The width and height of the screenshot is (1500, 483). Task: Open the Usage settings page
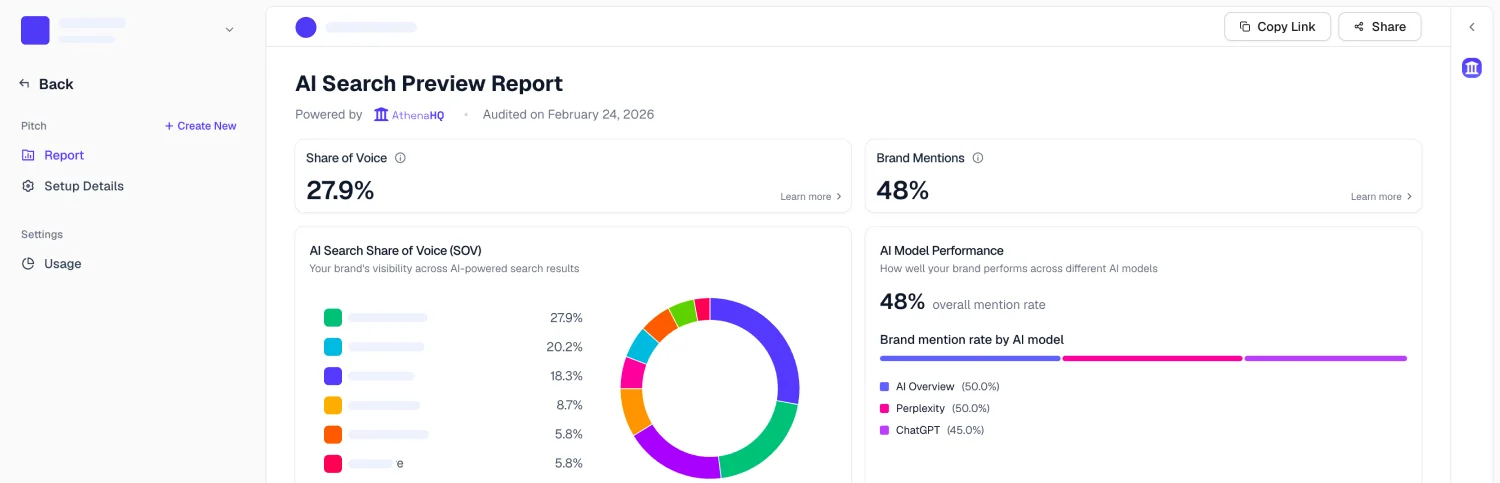point(63,264)
